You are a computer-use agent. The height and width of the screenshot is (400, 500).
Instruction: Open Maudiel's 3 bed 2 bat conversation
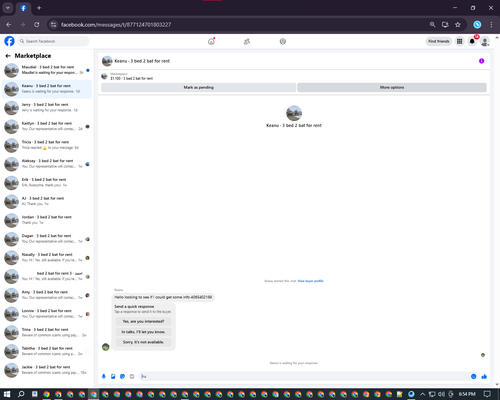coord(47,70)
